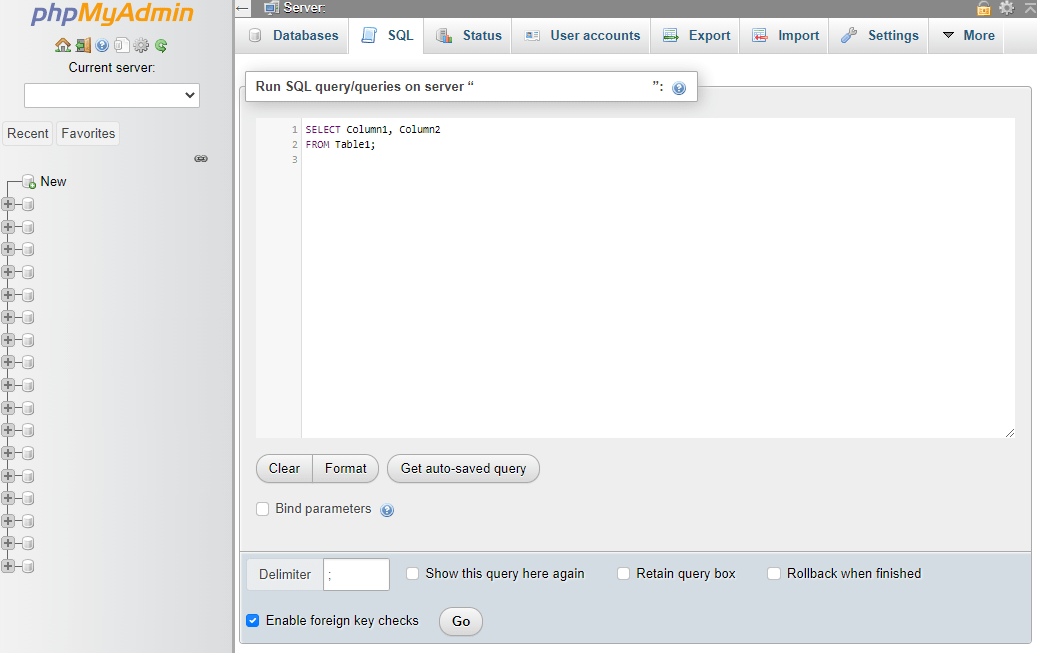Refresh the navigation panel with the green reload icon
This screenshot has height=653, width=1037.
tap(160, 45)
